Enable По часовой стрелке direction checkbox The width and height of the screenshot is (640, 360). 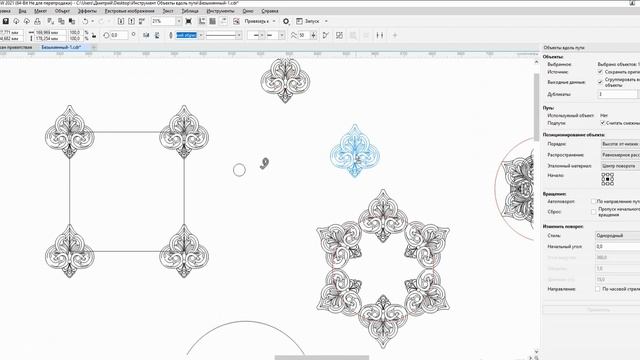point(598,289)
